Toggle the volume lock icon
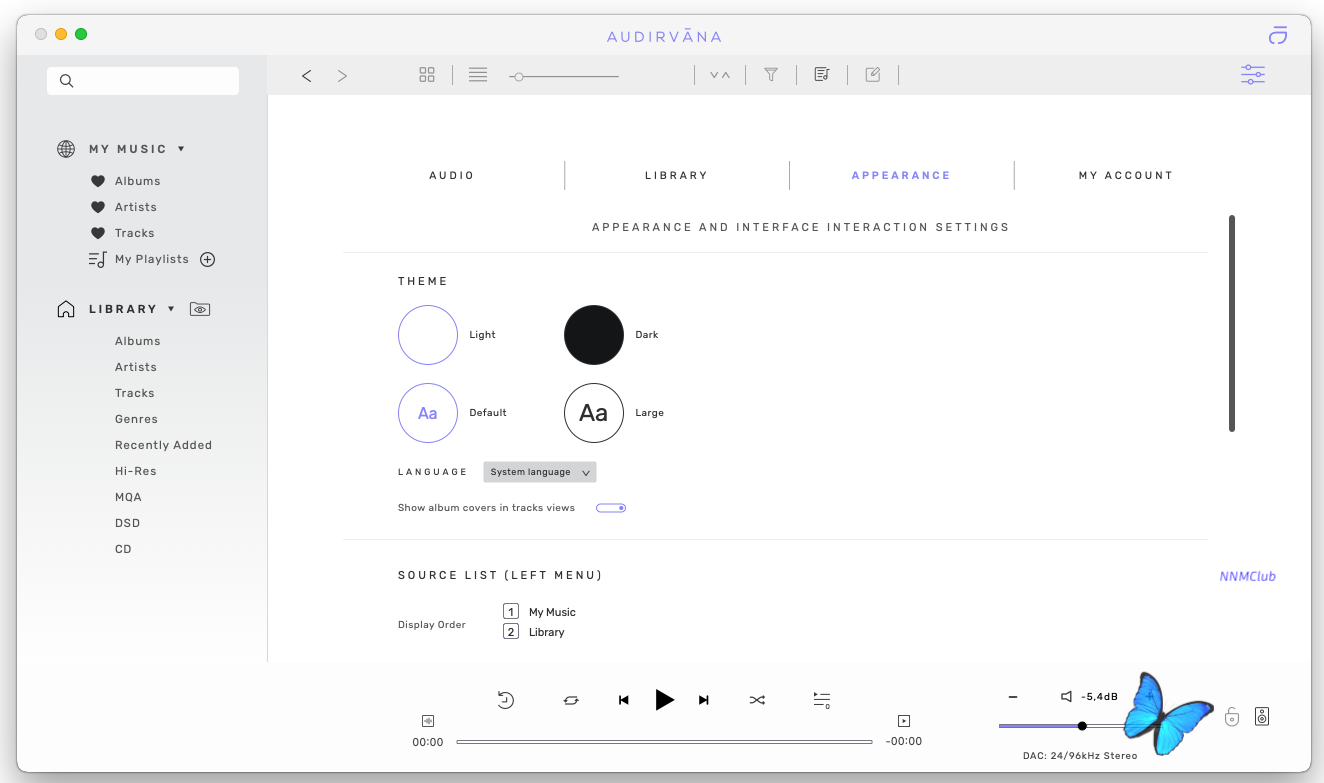Viewport: 1324px width, 783px height. [1232, 716]
